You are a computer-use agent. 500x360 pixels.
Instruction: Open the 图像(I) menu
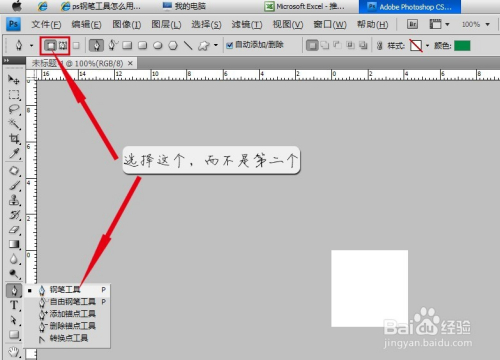click(127, 24)
